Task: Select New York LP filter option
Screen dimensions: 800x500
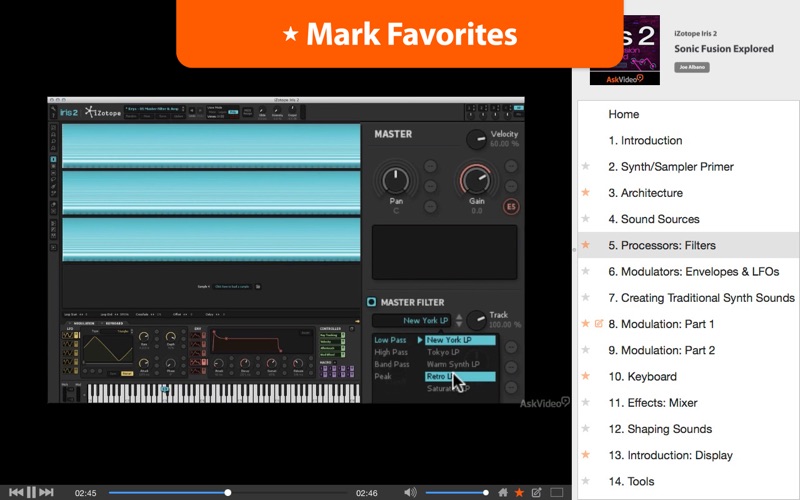Action: (x=460, y=340)
